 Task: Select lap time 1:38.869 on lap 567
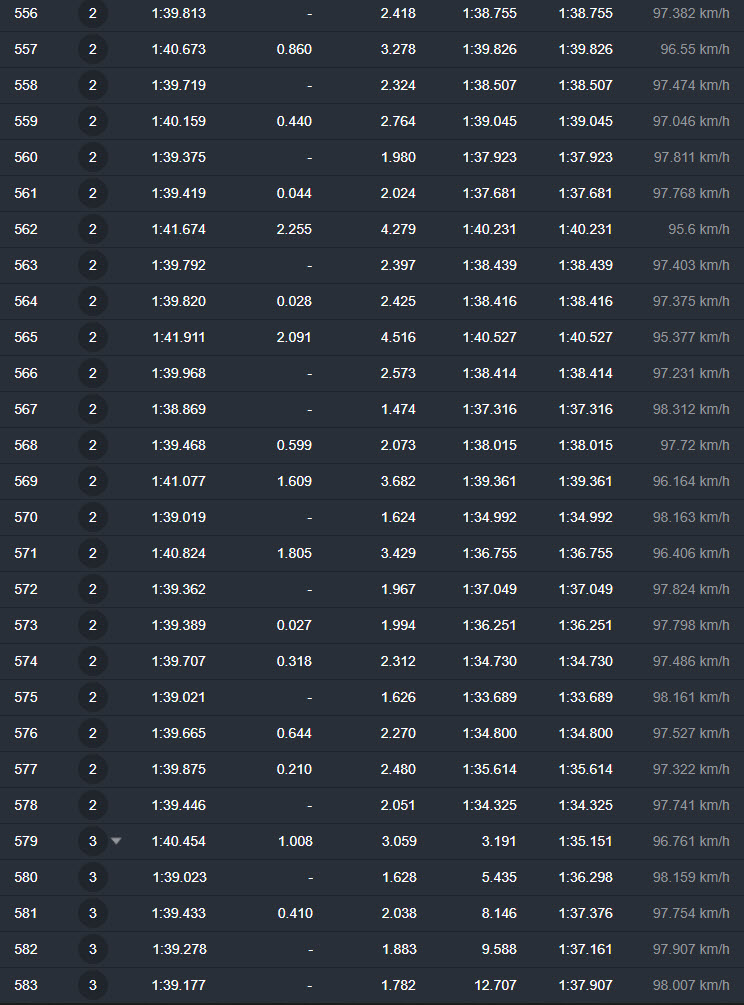tap(179, 409)
